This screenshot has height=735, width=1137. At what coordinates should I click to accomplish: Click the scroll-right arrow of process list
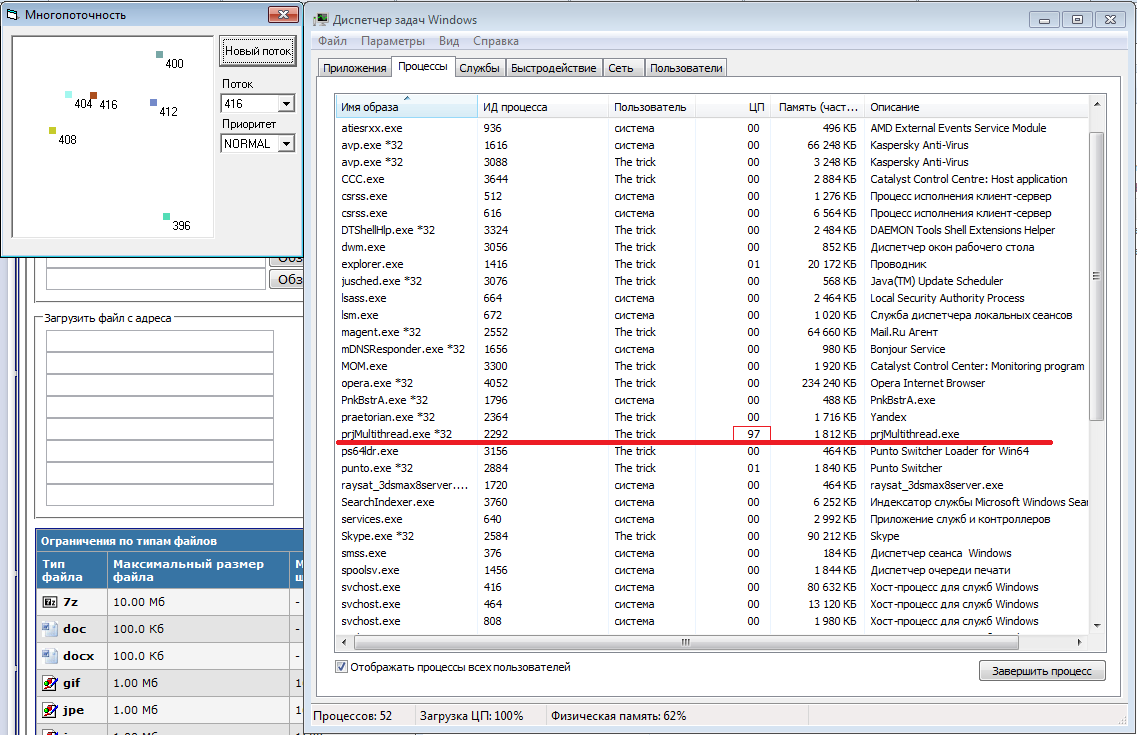click(1080, 642)
